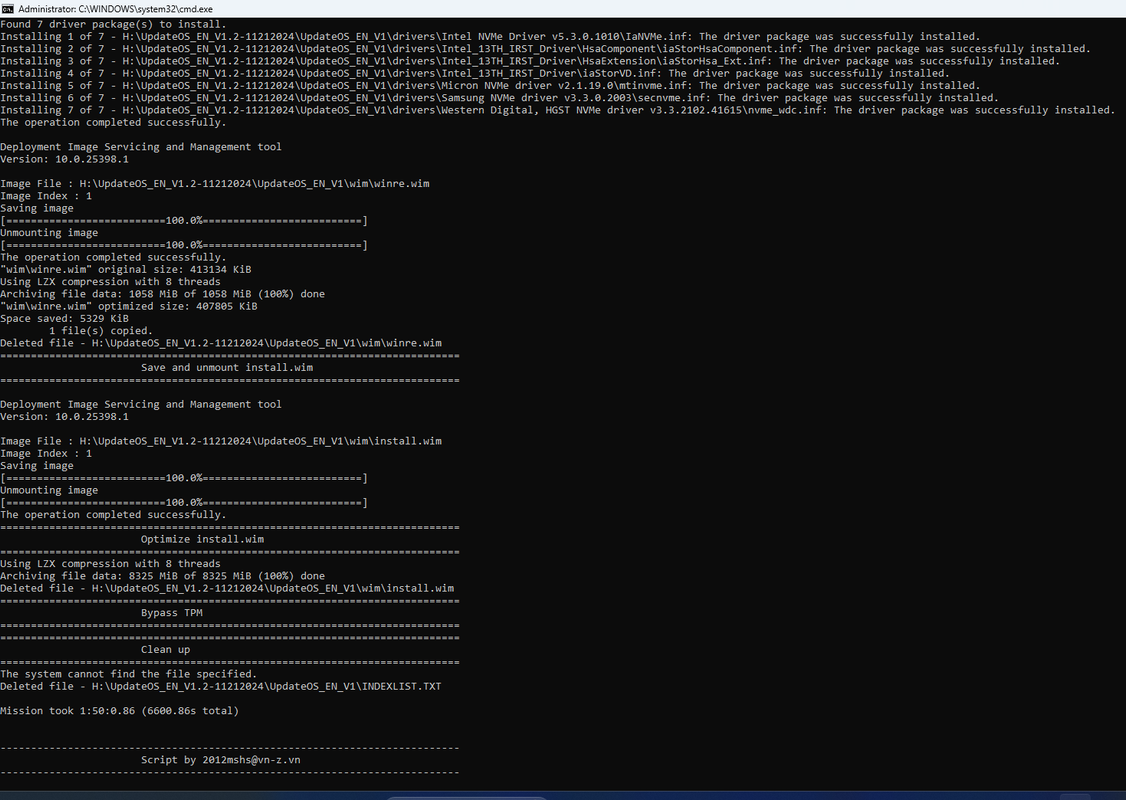The height and width of the screenshot is (800, 1126).
Task: Click the 'Deleted file' line for wim\install.wim
Action: pyautogui.click(x=227, y=588)
